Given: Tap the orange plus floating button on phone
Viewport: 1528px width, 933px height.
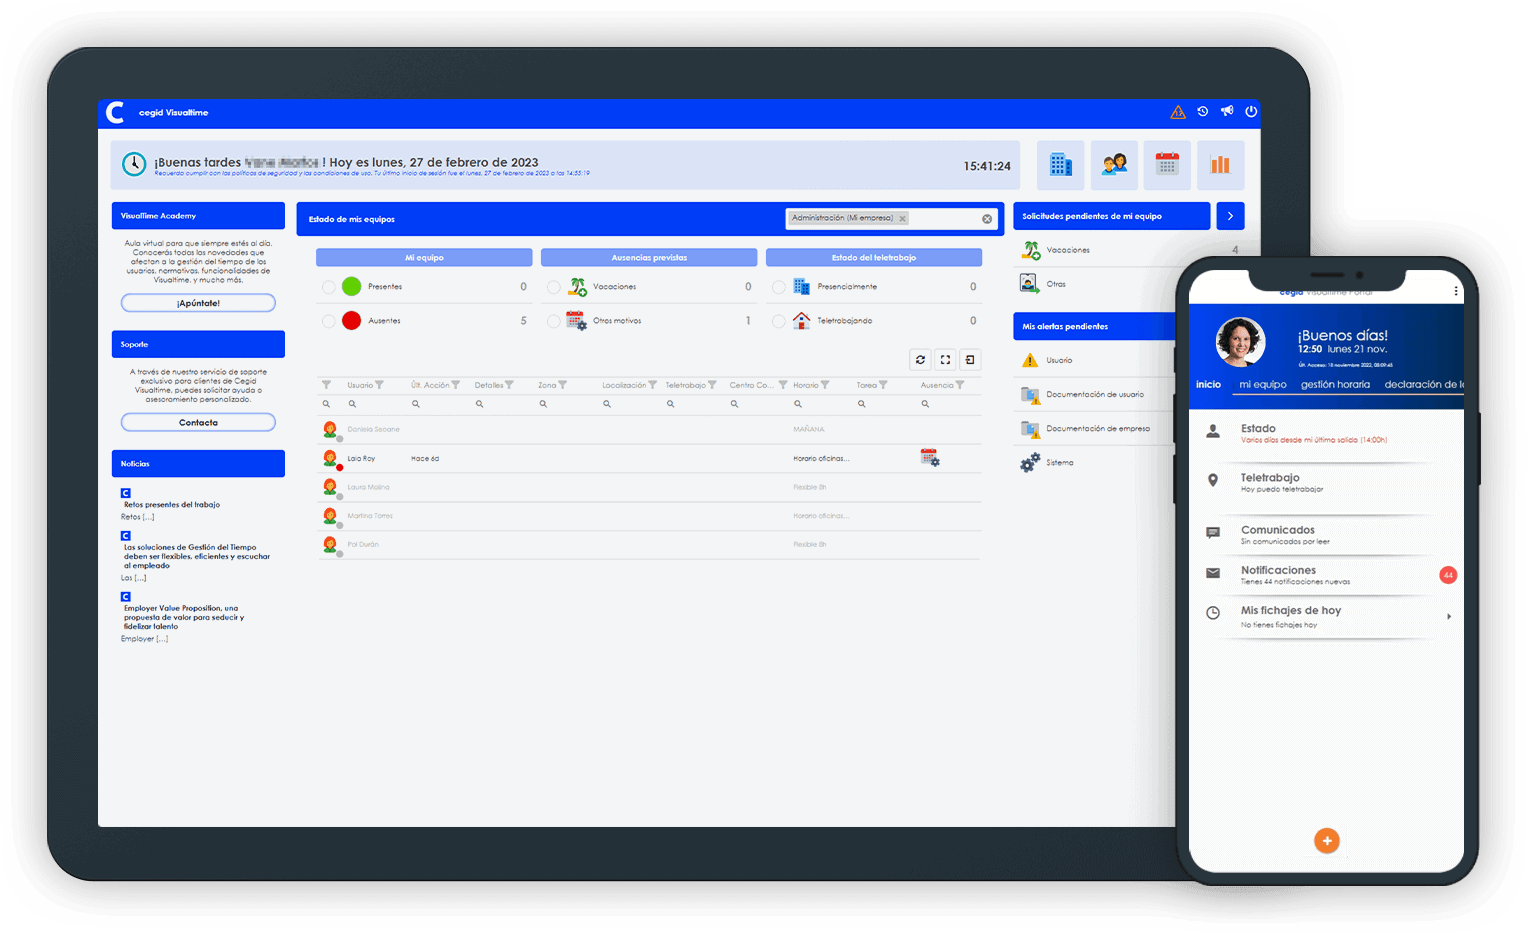Looking at the screenshot, I should tap(1327, 841).
